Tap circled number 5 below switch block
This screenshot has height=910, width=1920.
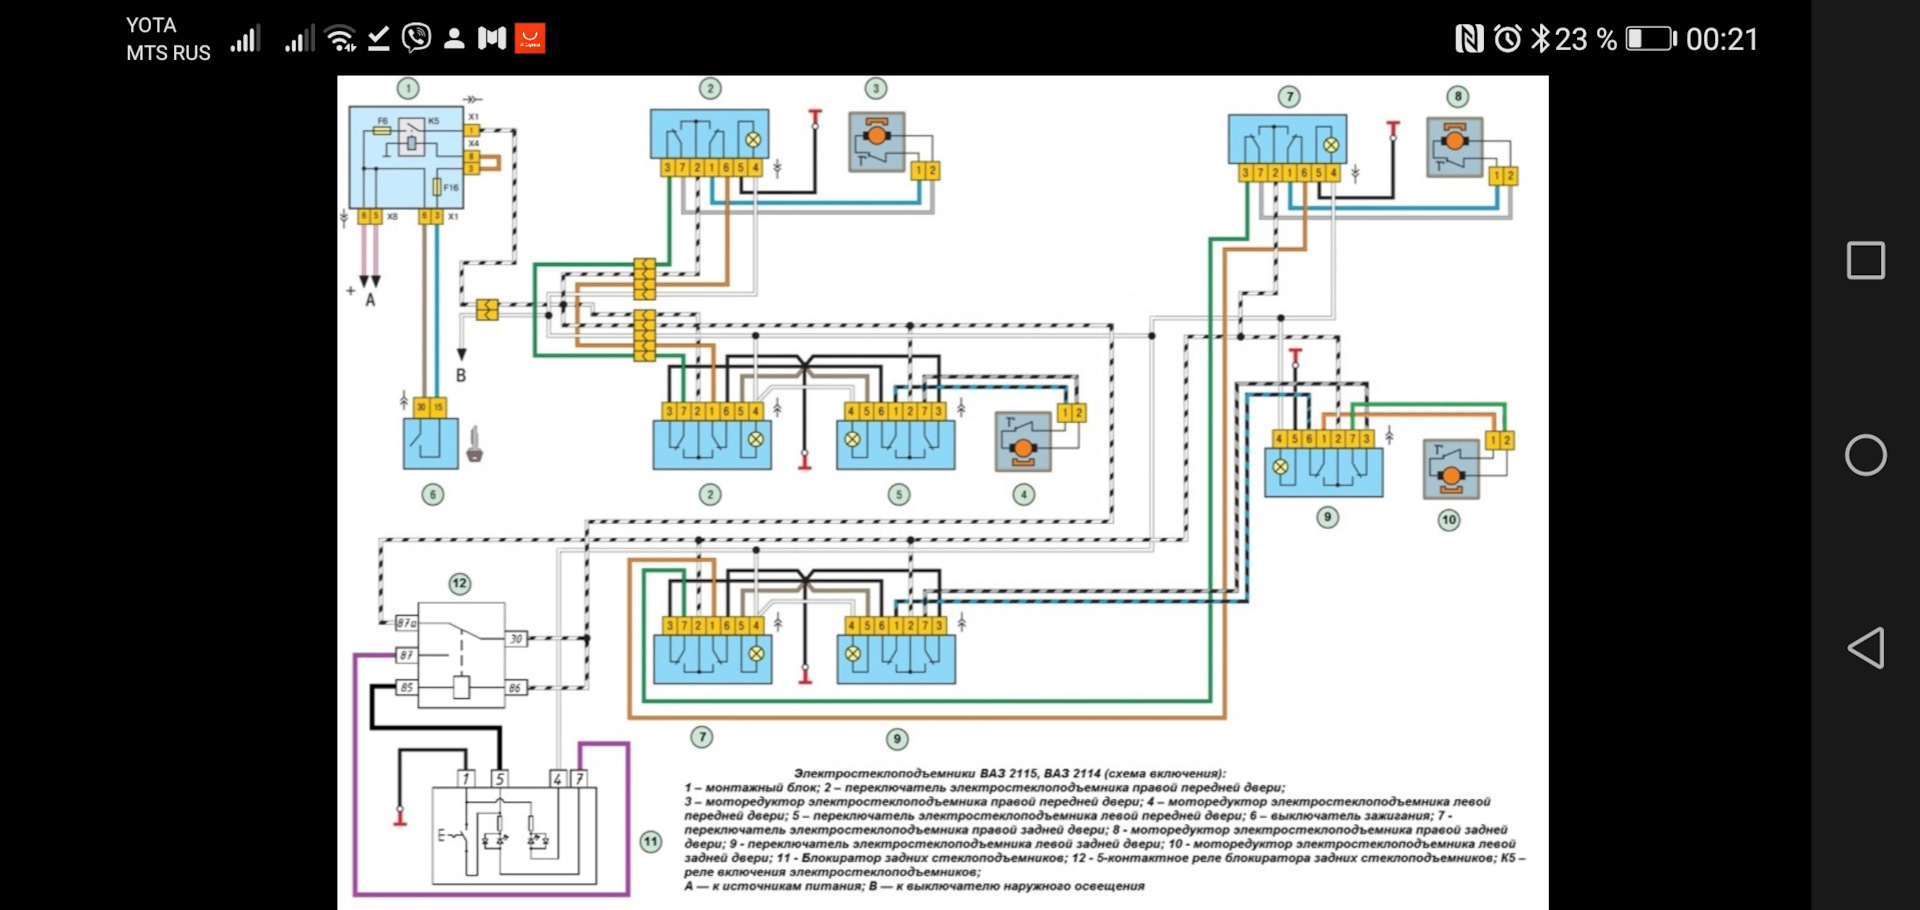click(x=899, y=494)
